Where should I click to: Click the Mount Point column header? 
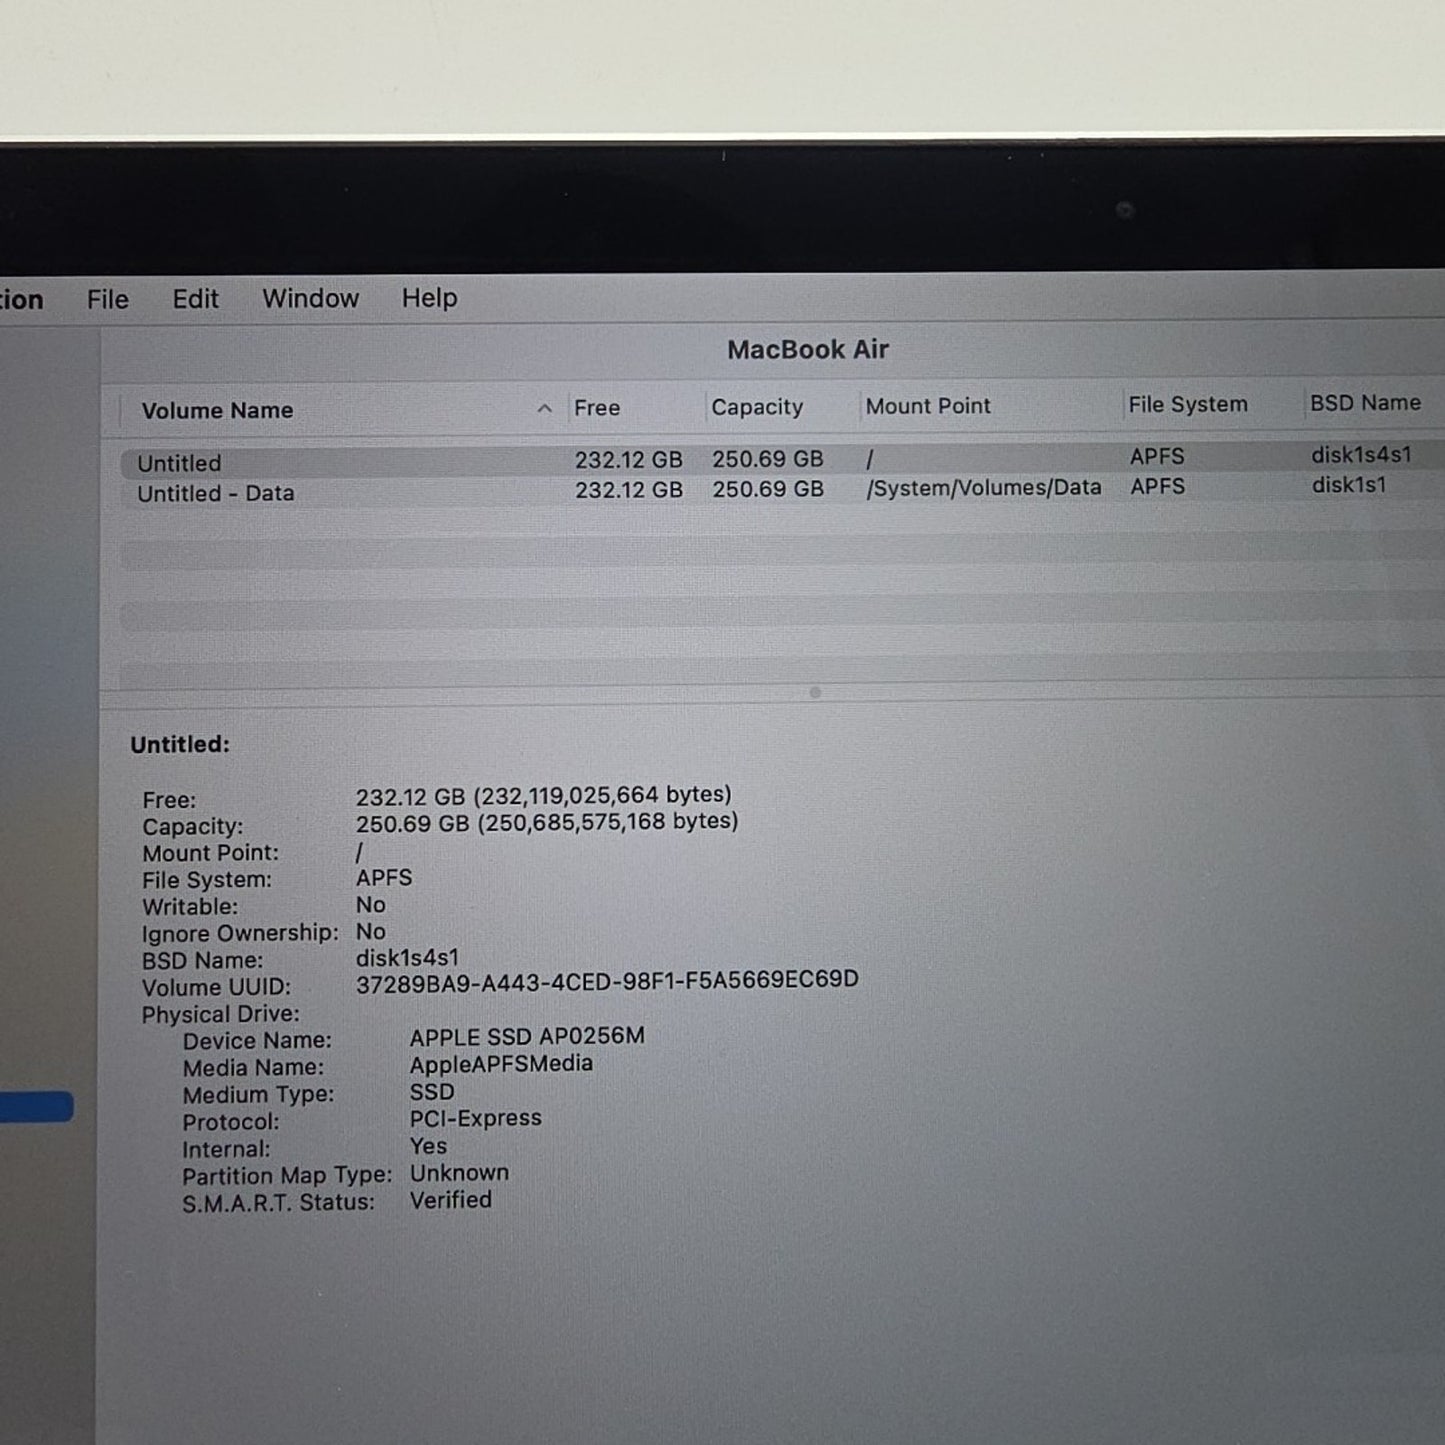[928, 406]
